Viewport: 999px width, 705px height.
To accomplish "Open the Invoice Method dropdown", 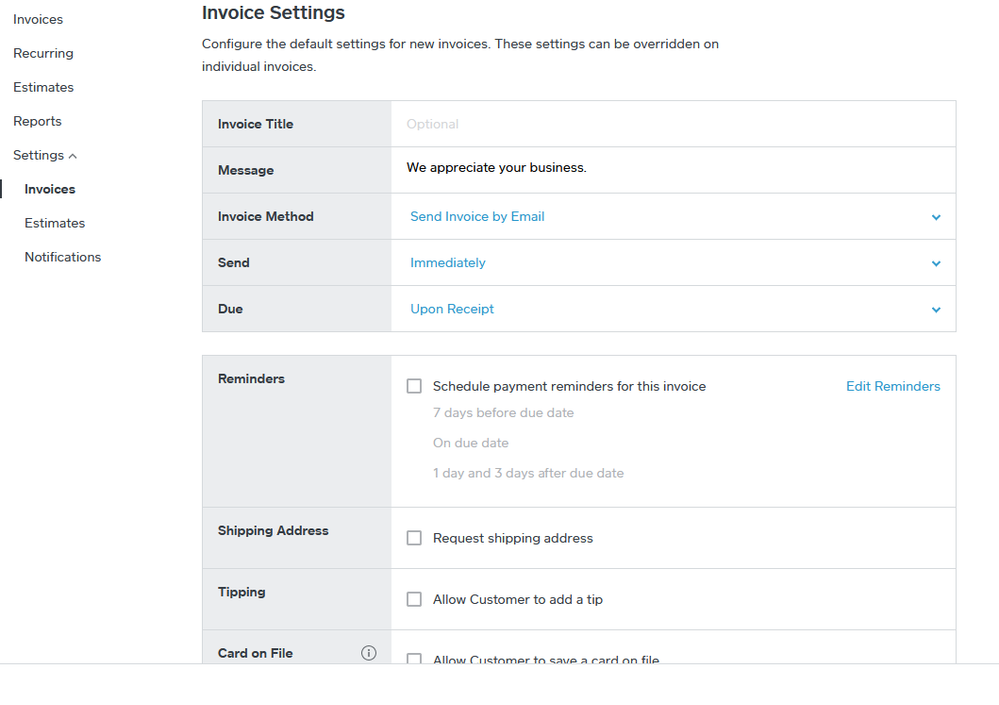I will (x=935, y=217).
